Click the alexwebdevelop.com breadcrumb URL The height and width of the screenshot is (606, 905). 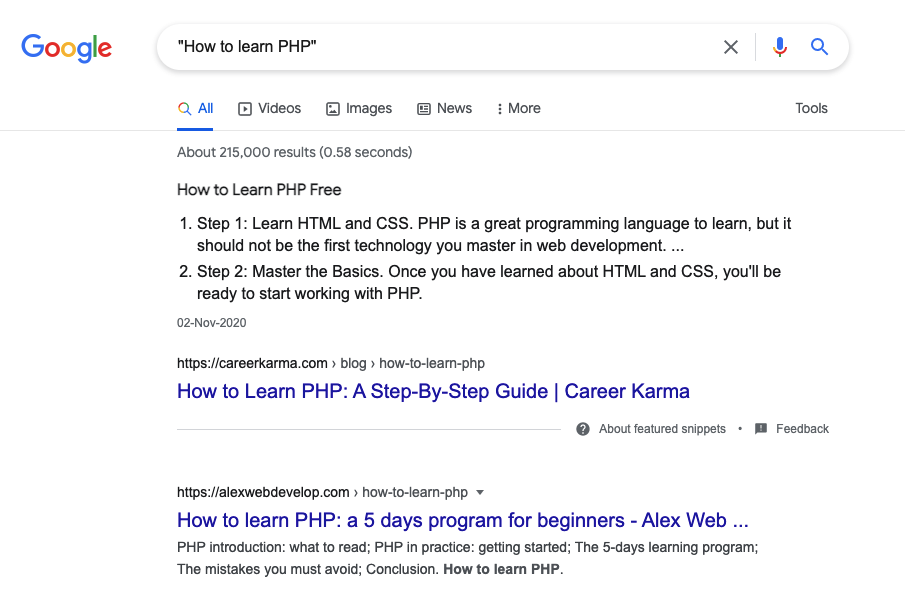(322, 492)
